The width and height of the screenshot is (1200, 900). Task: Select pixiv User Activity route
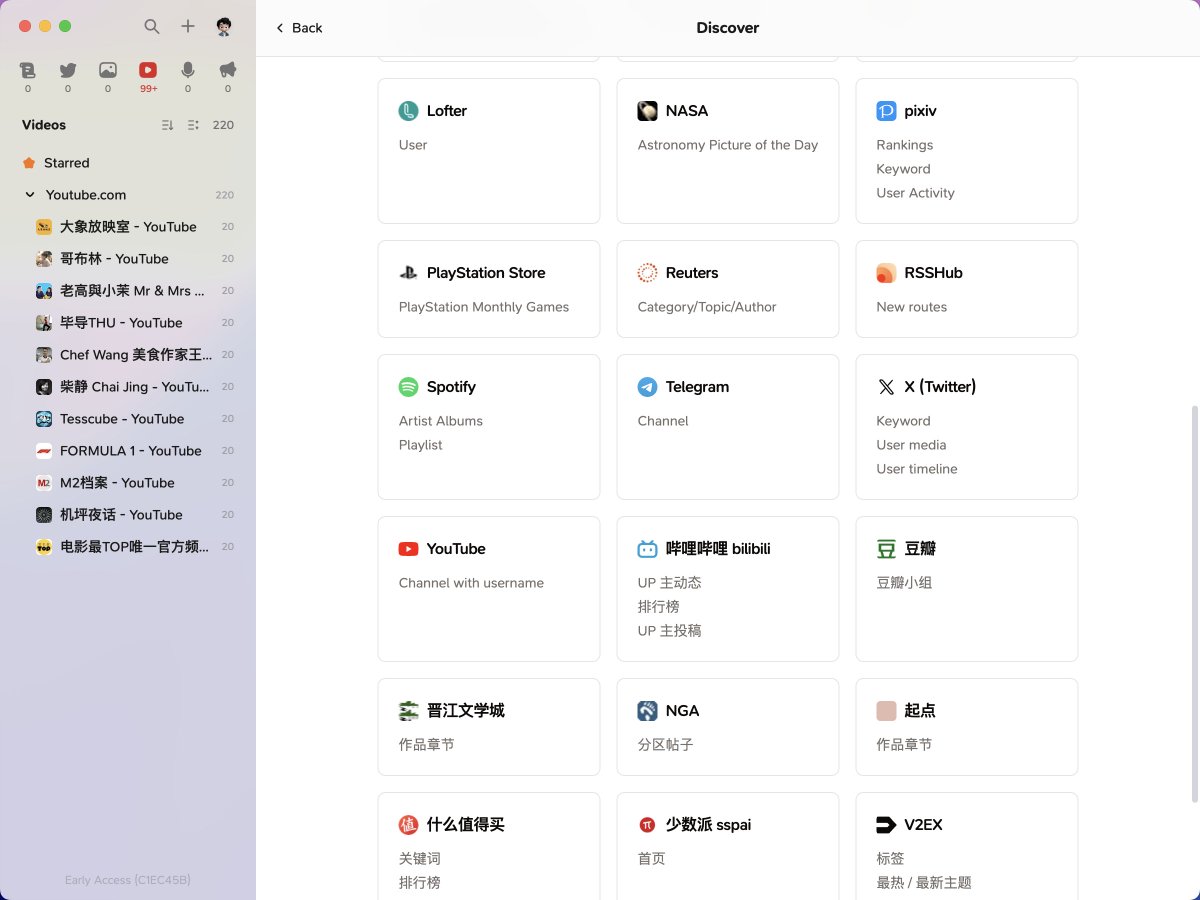tap(916, 193)
